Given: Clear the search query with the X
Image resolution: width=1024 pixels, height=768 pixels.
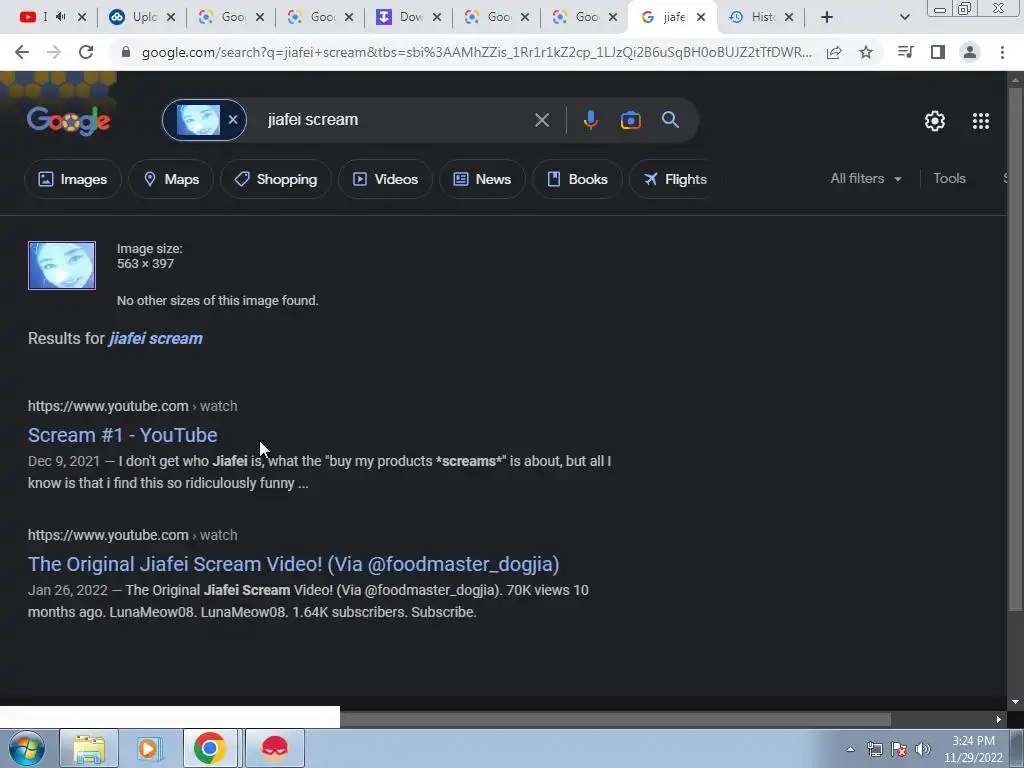Looking at the screenshot, I should (541, 120).
